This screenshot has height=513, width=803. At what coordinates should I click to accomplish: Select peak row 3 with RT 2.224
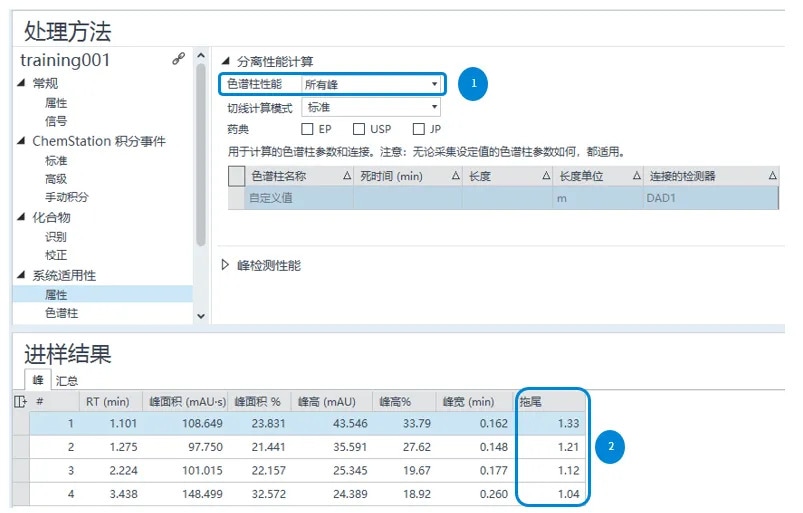tap(300, 471)
